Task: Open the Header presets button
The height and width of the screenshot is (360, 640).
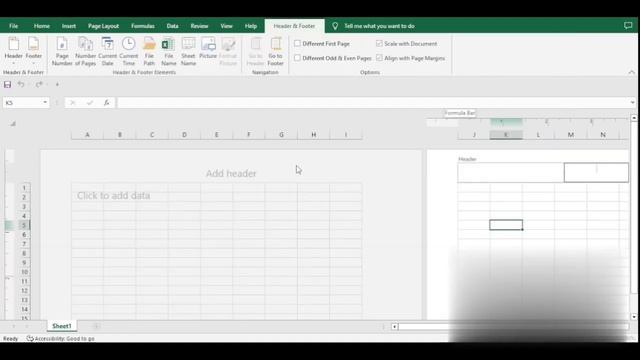Action: (13, 51)
